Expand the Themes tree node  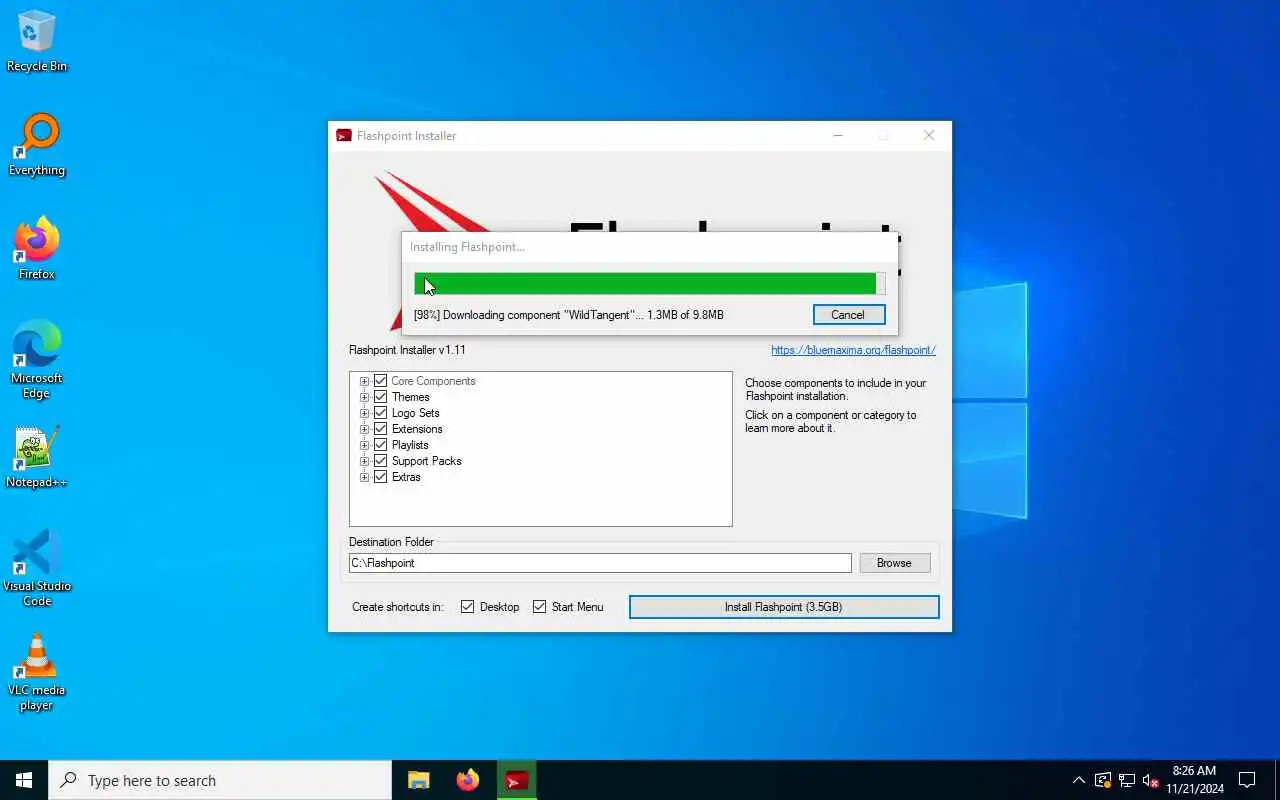coord(364,397)
